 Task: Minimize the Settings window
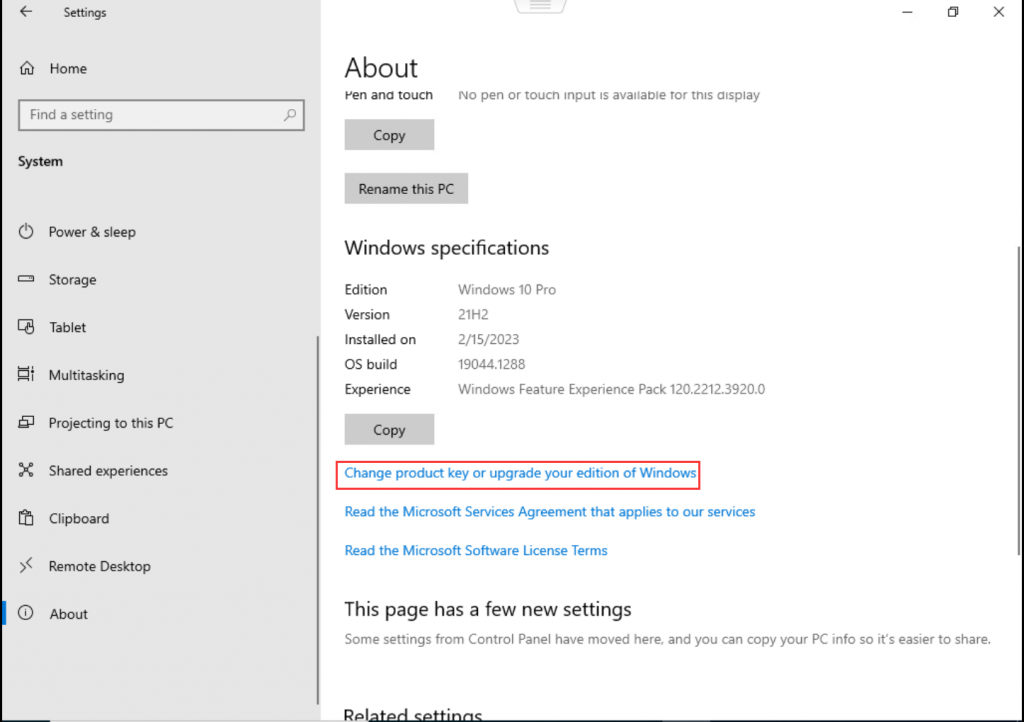907,12
